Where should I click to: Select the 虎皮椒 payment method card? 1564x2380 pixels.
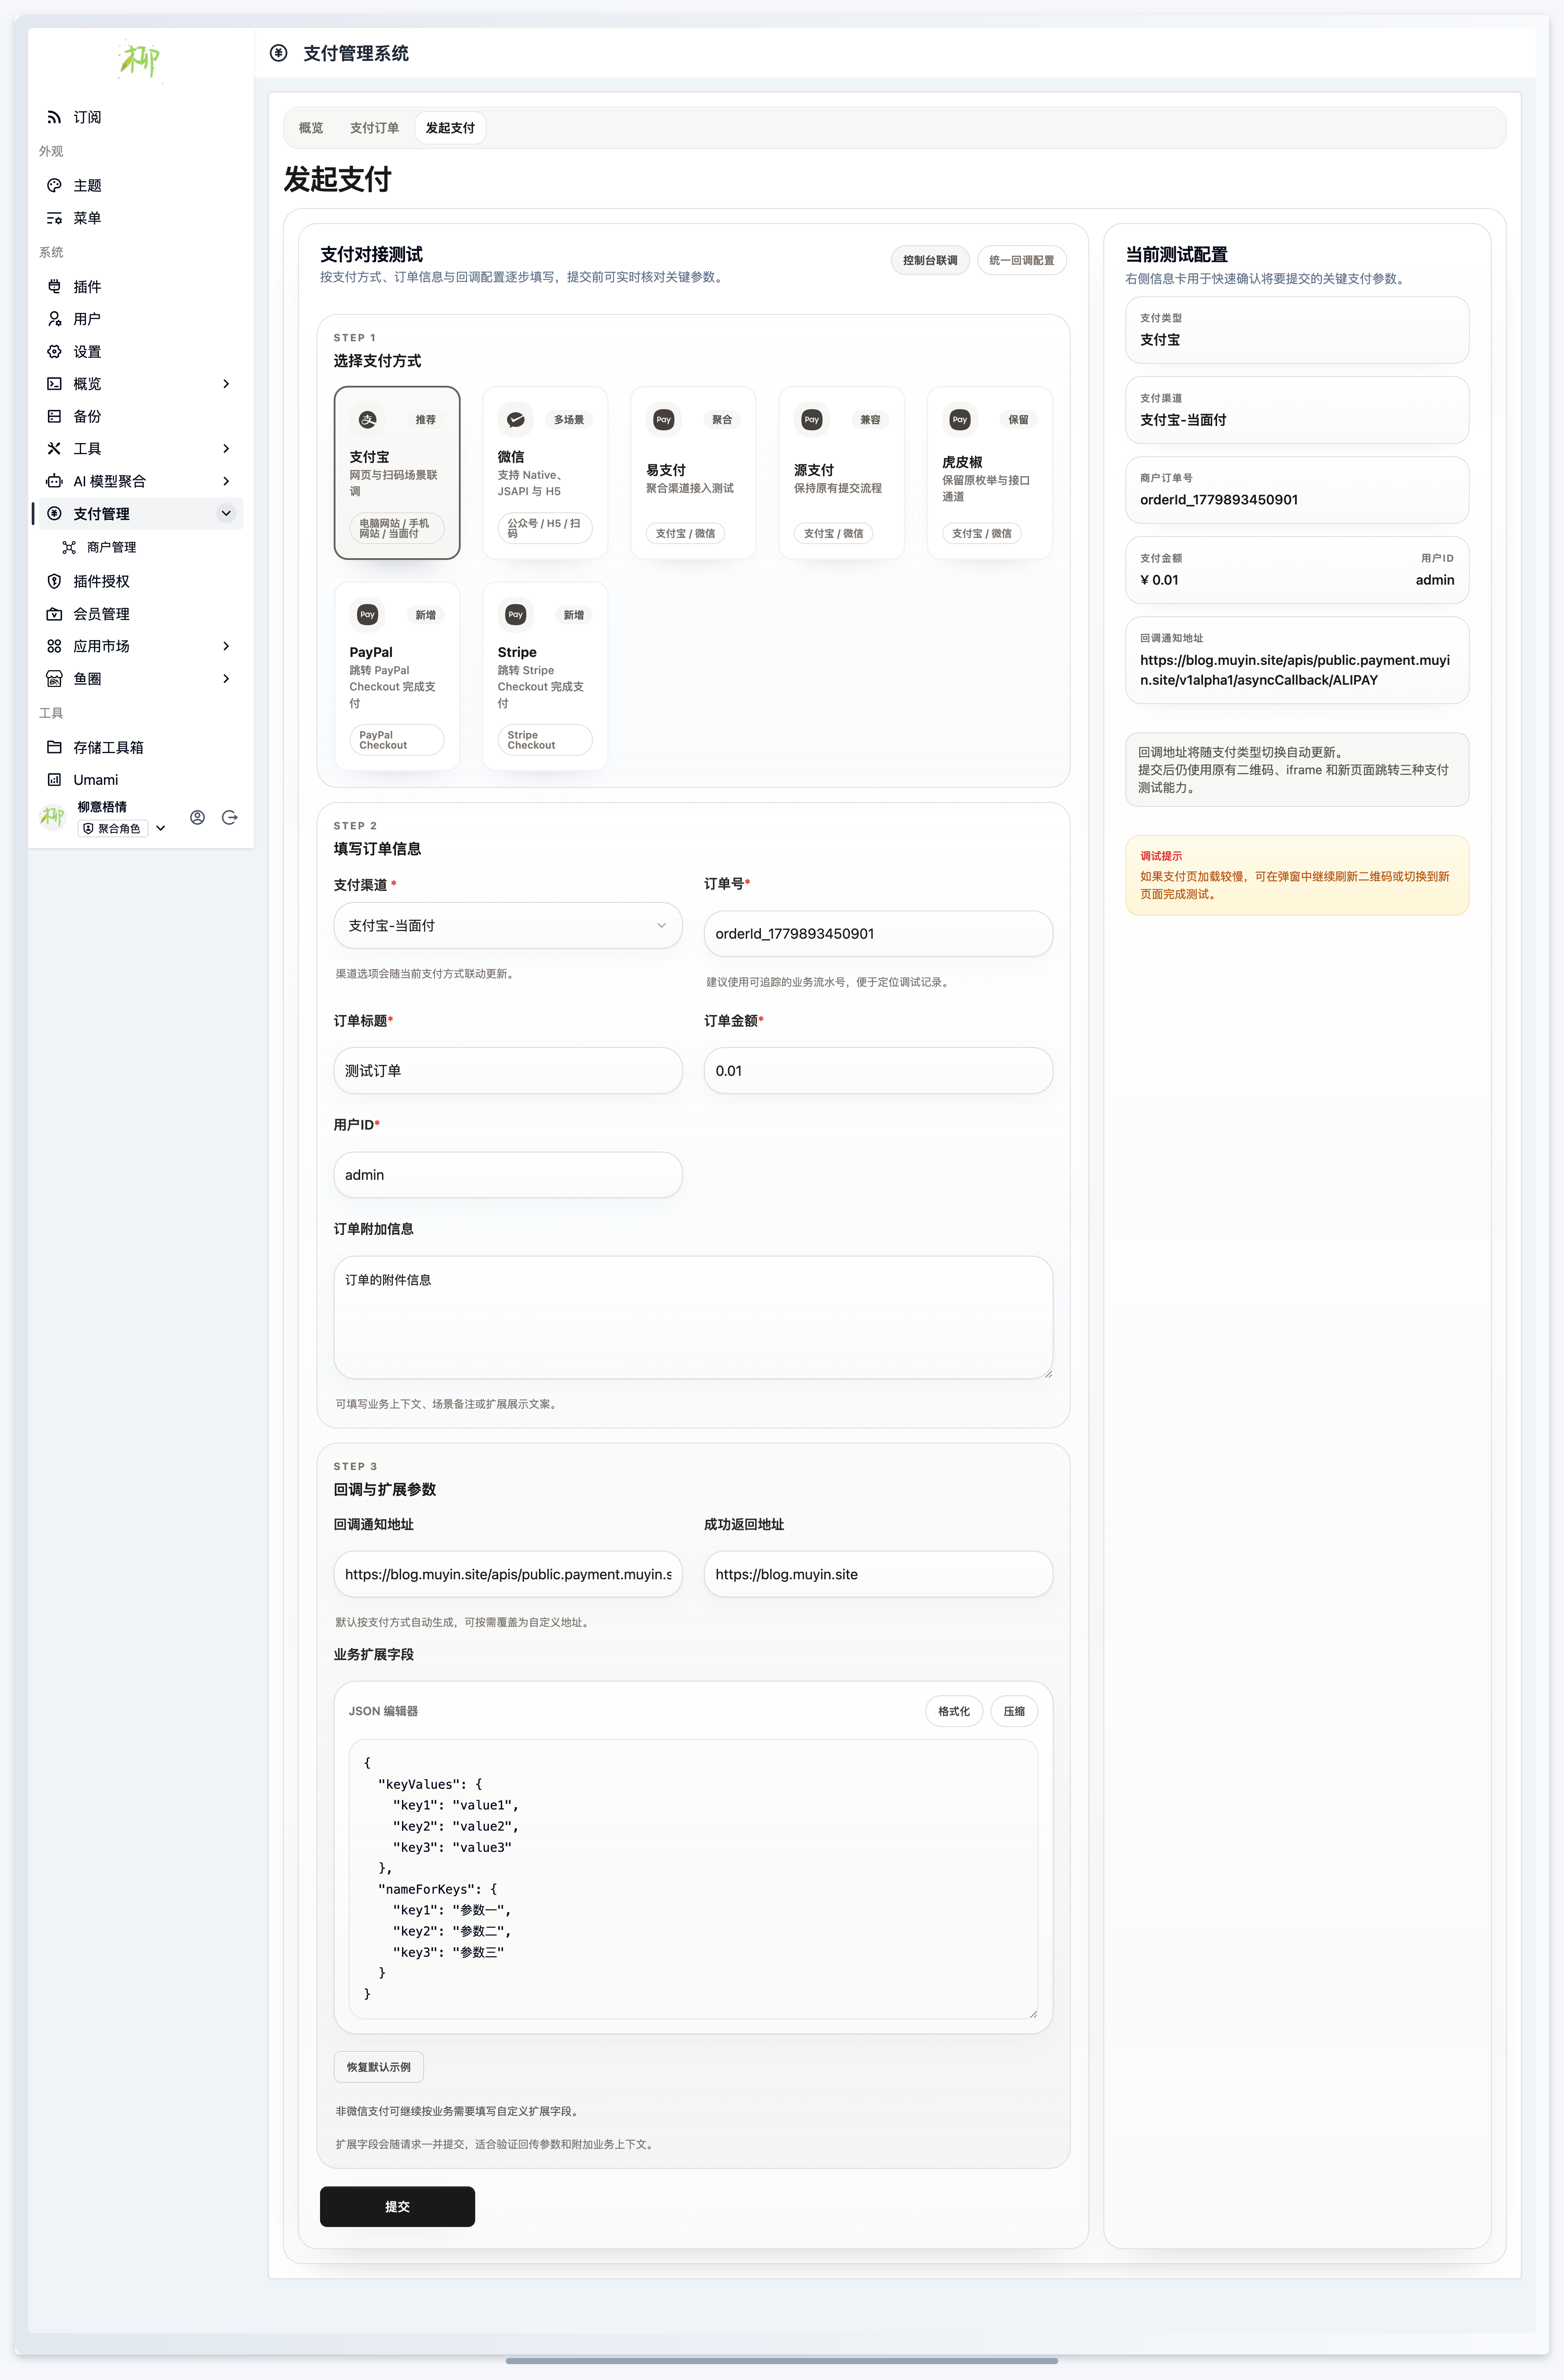pyautogui.click(x=989, y=473)
